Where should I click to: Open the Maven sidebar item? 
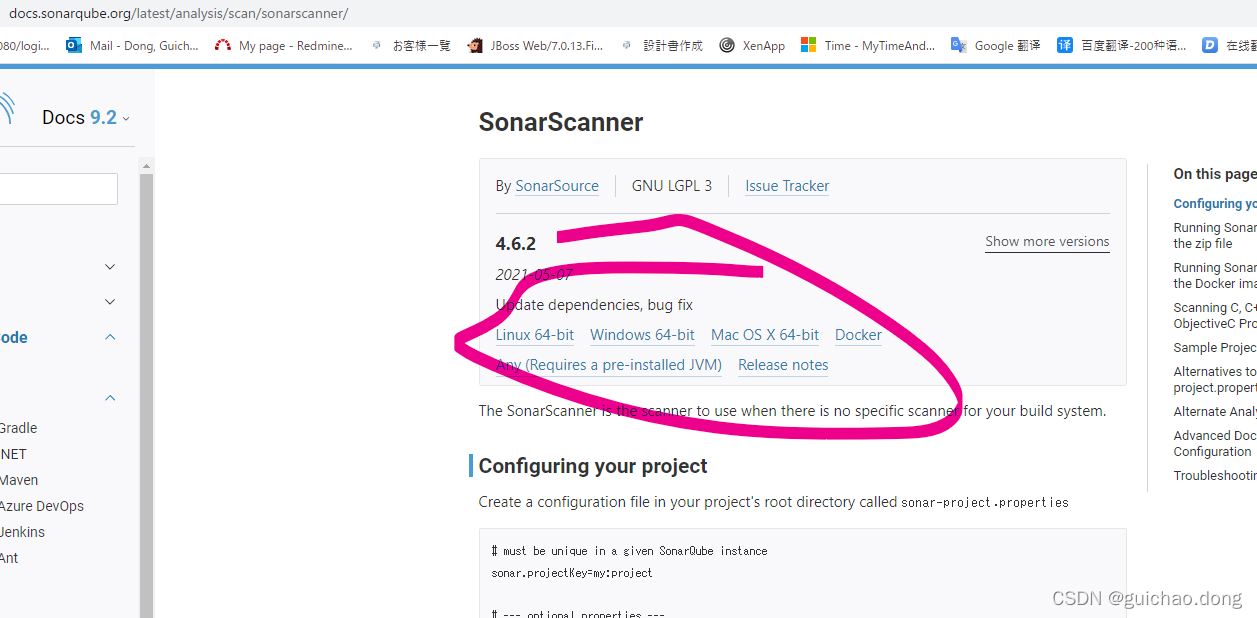click(x=19, y=480)
